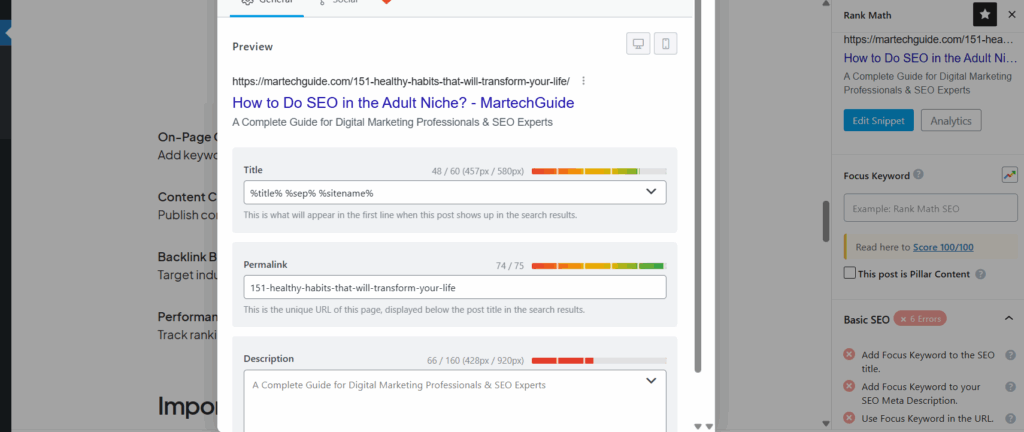Click the Rank Math panel title
Image resolution: width=1024 pixels, height=432 pixels.
pyautogui.click(x=867, y=15)
